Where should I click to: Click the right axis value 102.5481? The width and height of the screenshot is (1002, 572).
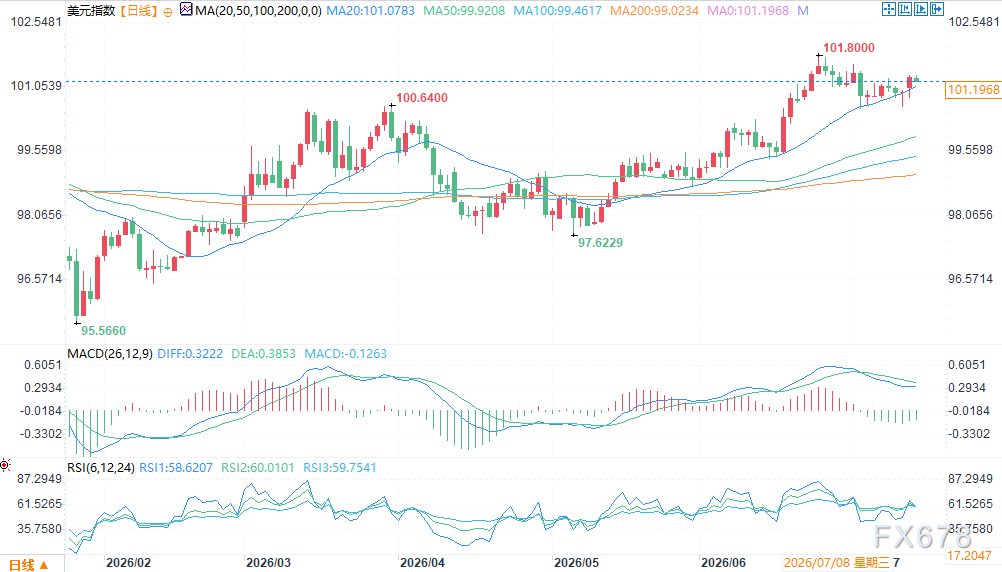point(974,22)
